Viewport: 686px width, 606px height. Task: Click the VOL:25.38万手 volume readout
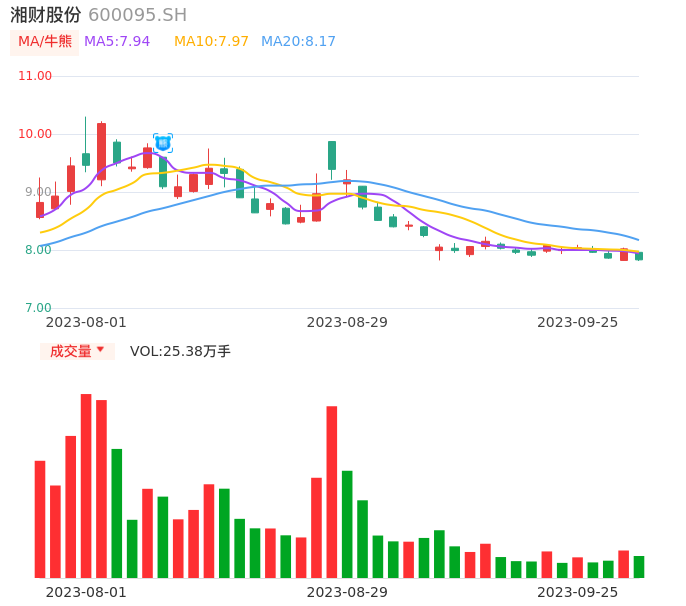tap(180, 351)
